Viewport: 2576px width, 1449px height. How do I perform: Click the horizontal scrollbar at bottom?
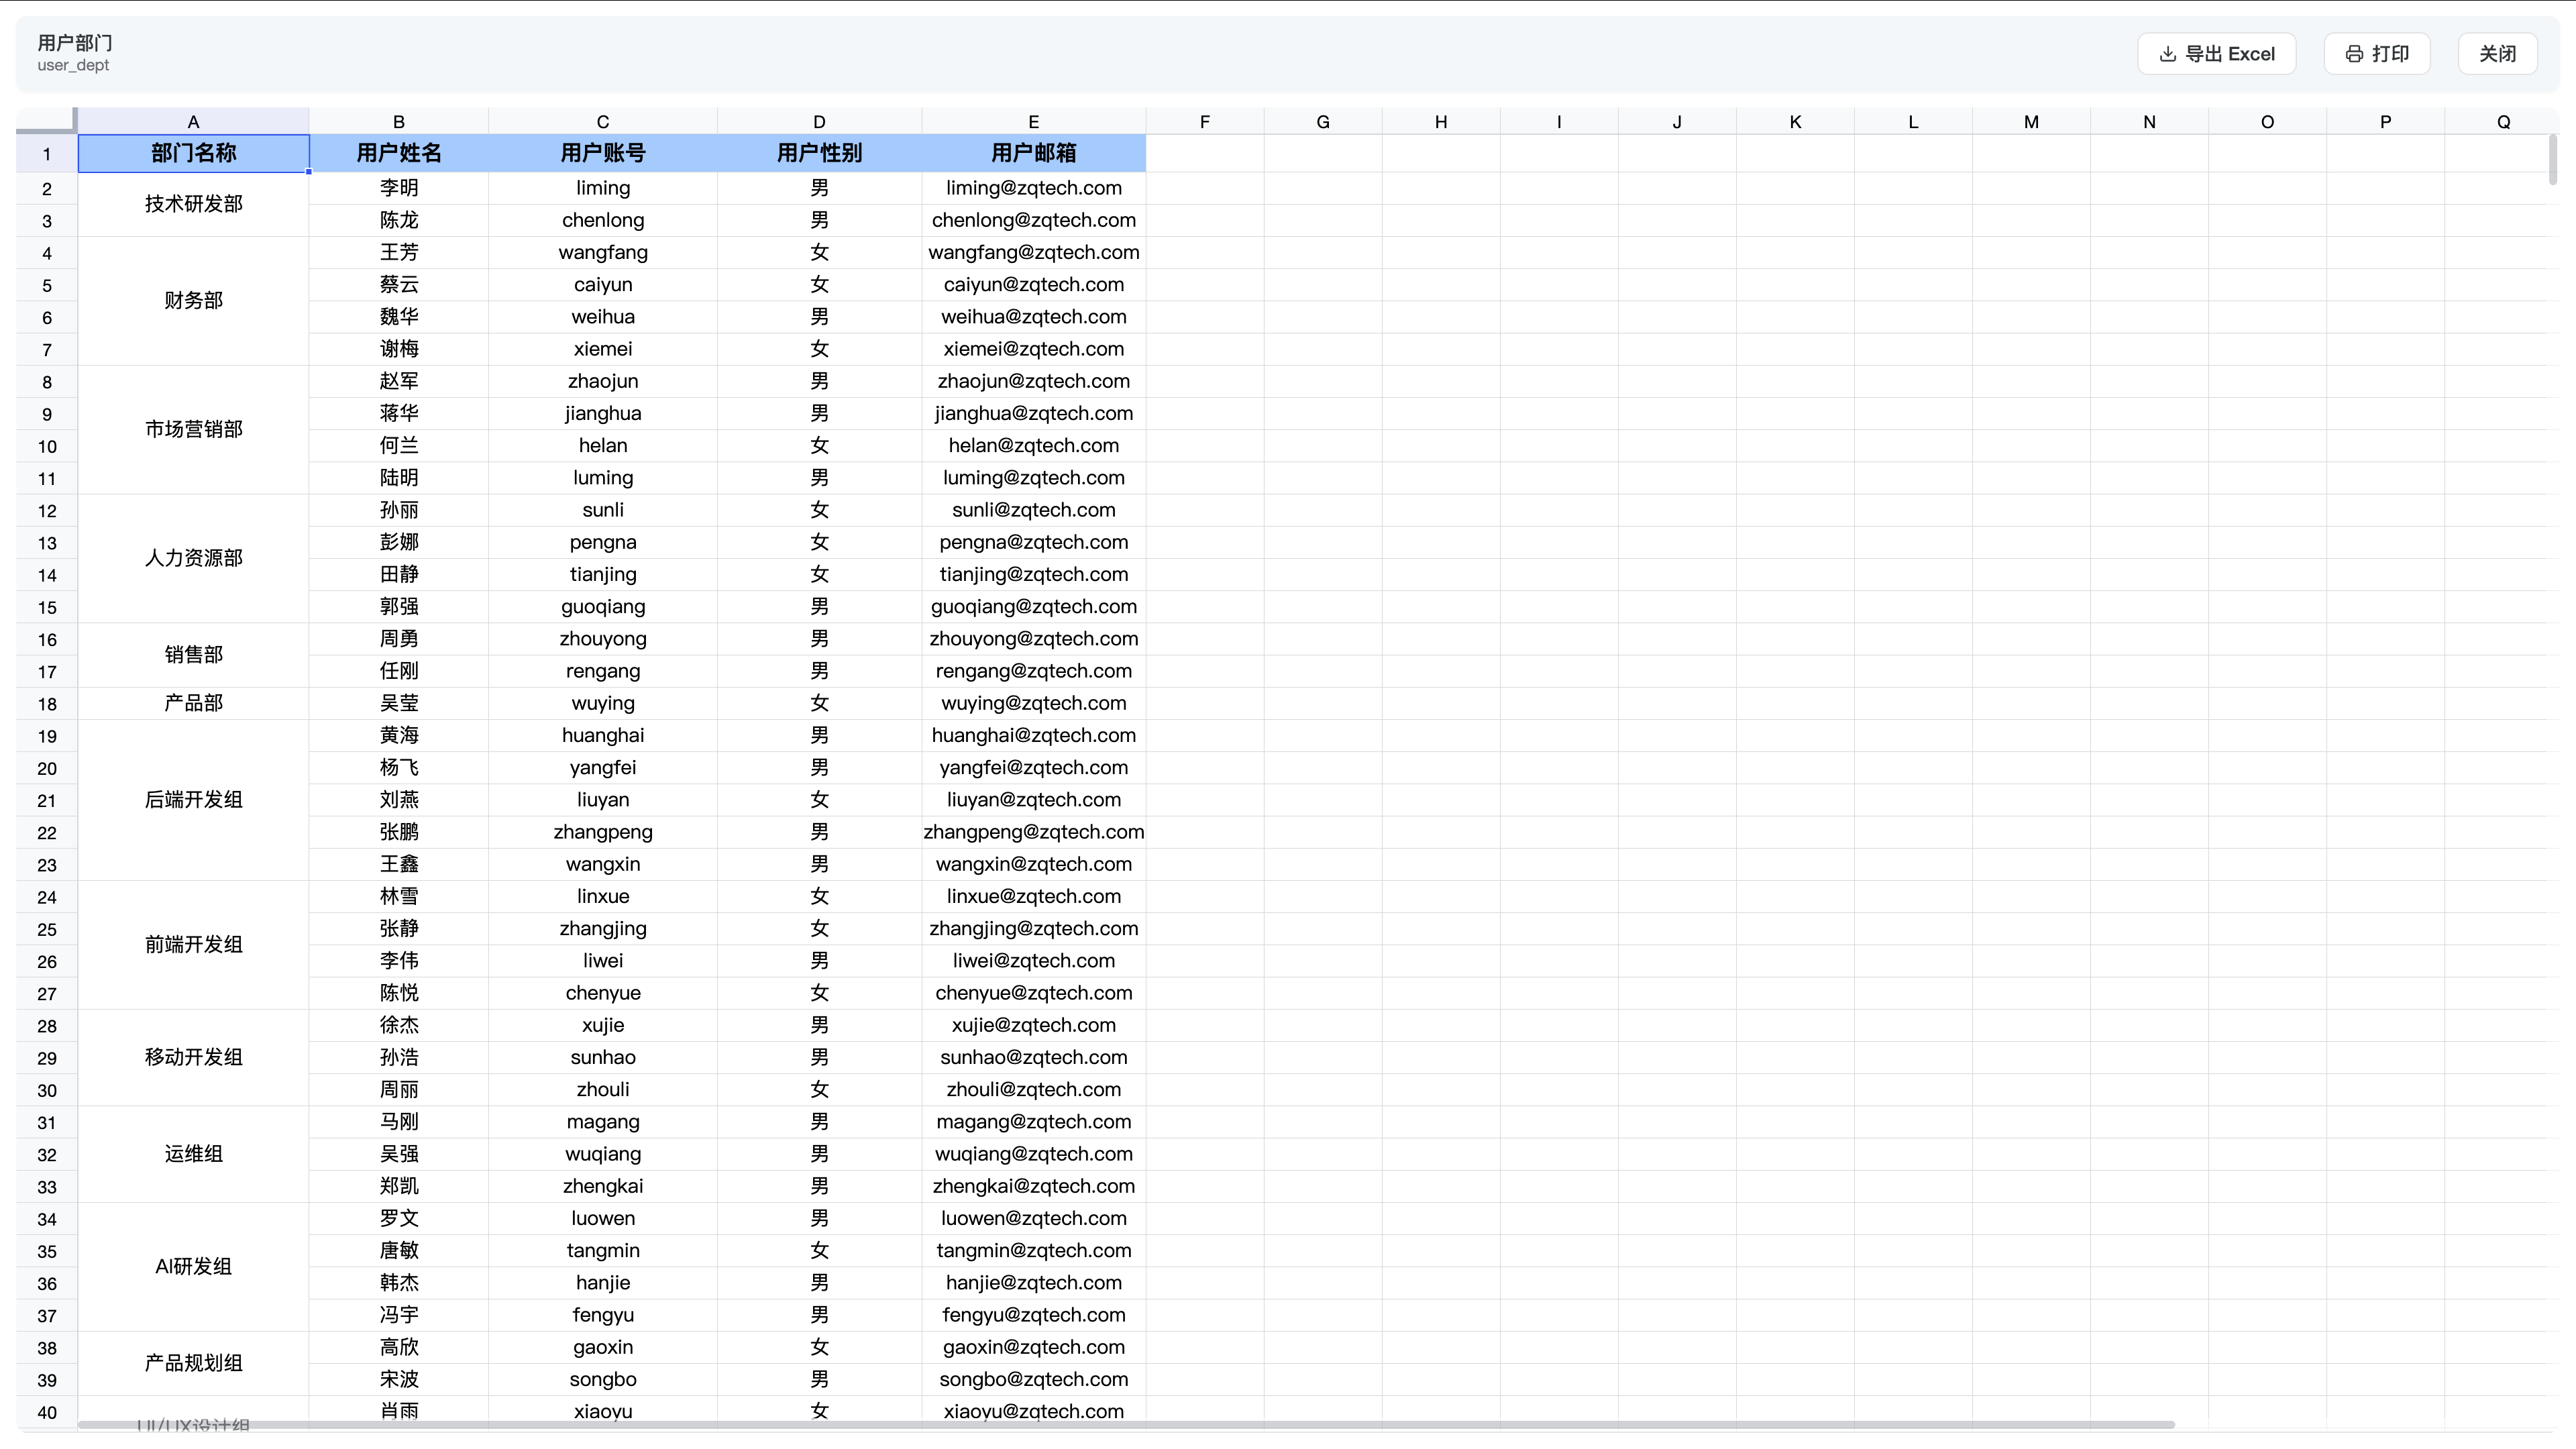(x=1126, y=1424)
